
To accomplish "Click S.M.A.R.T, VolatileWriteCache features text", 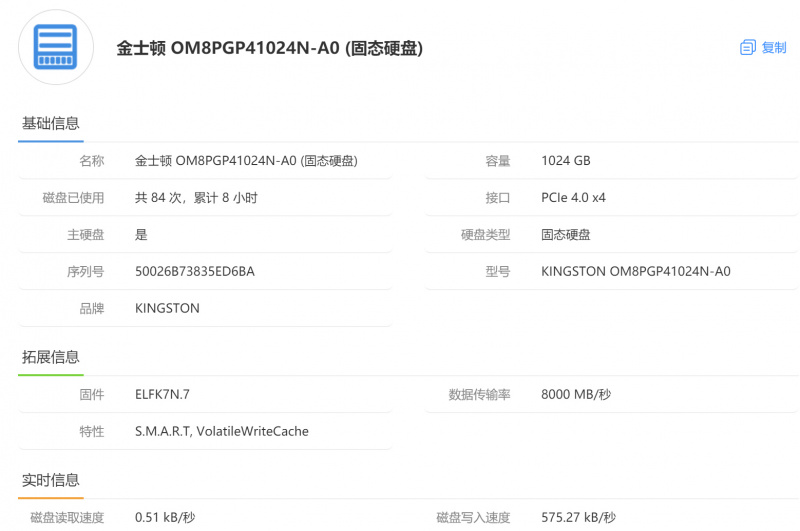I will (221, 432).
